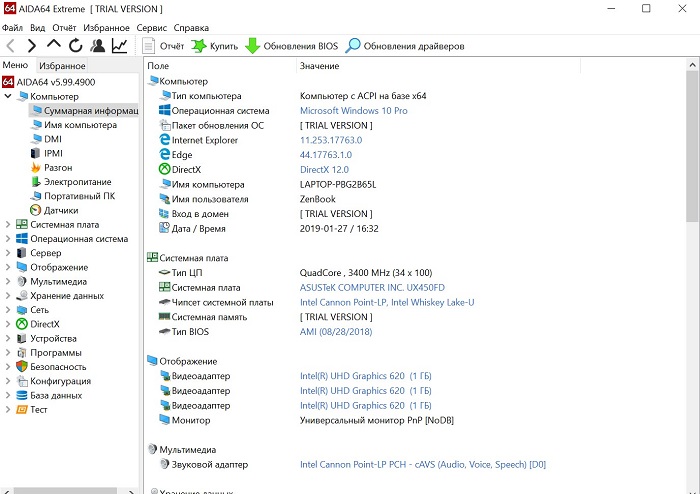Collapse the Компьютер tree node

(8, 96)
